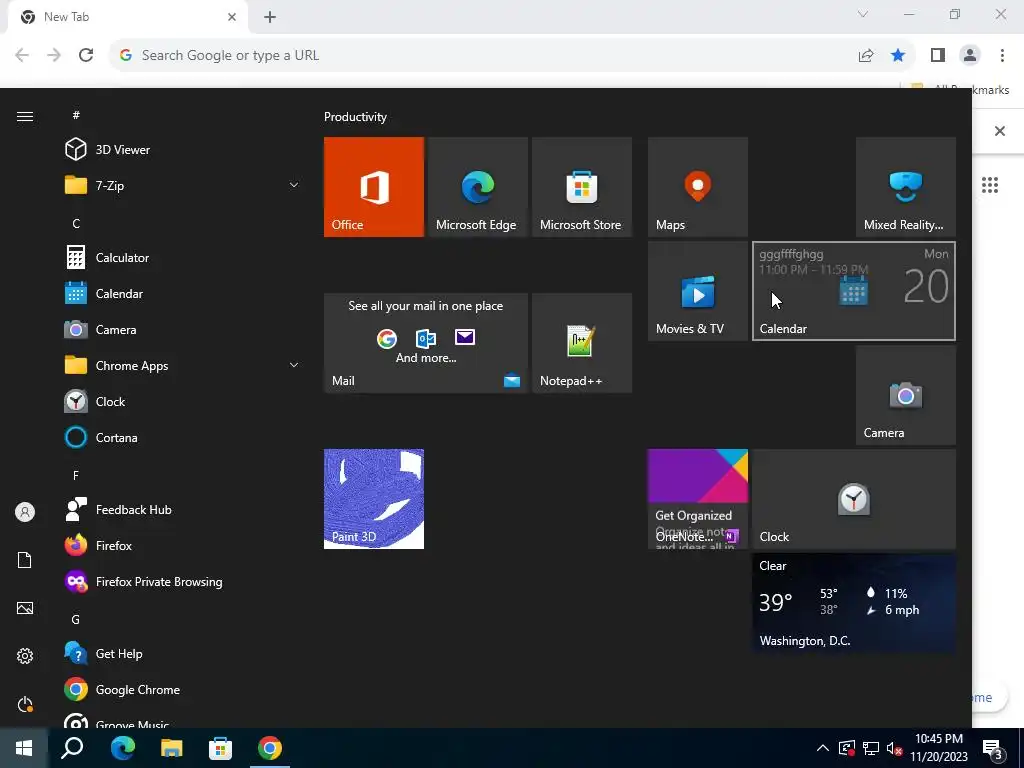This screenshot has height=768, width=1024.
Task: Open user account options in Start
Action: pyautogui.click(x=25, y=512)
